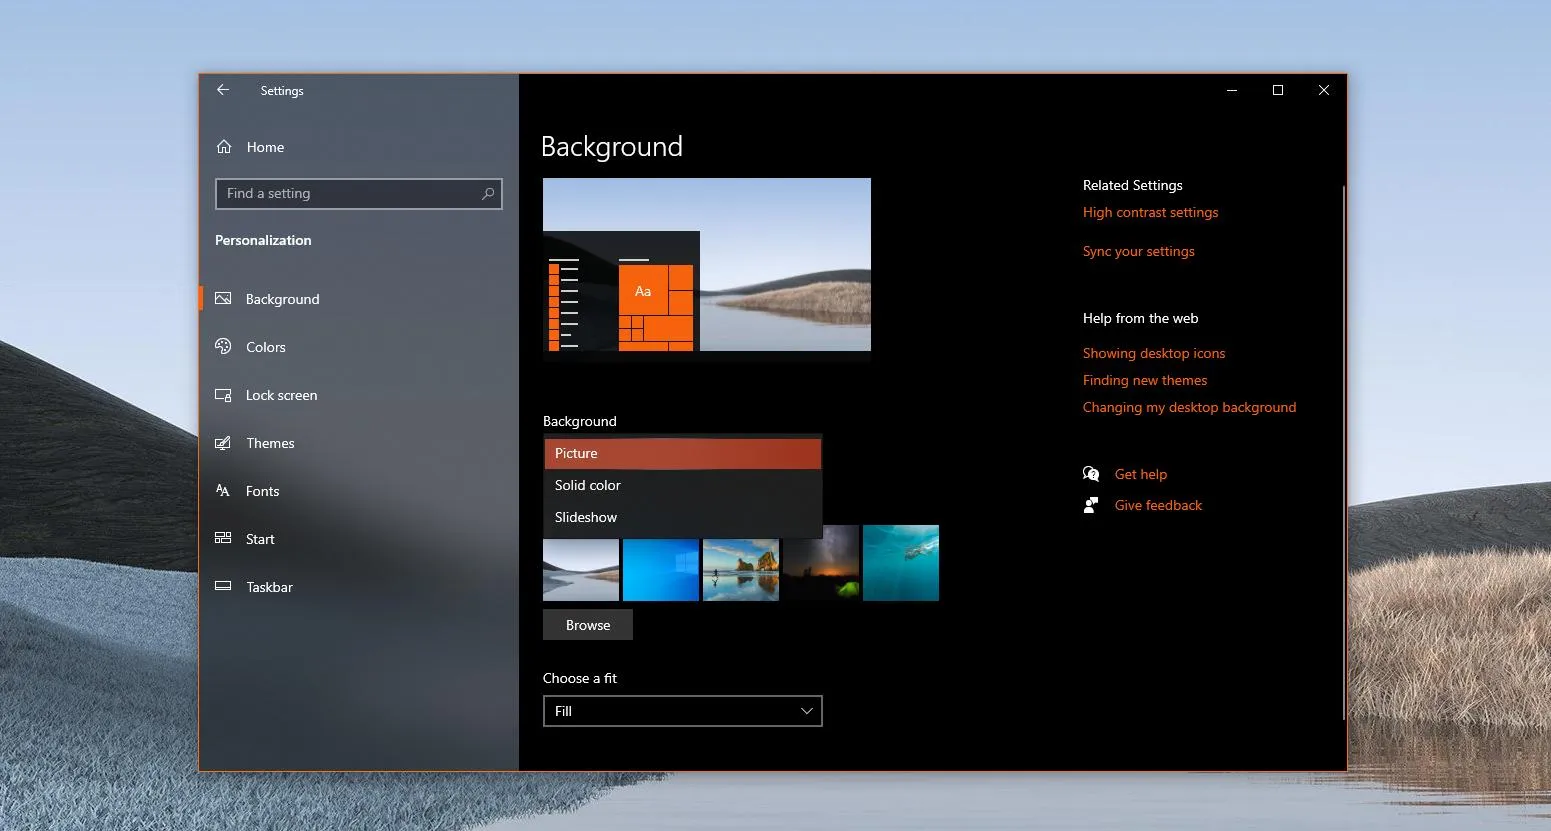
Task: Minimize the Settings window
Action: tap(1232, 90)
